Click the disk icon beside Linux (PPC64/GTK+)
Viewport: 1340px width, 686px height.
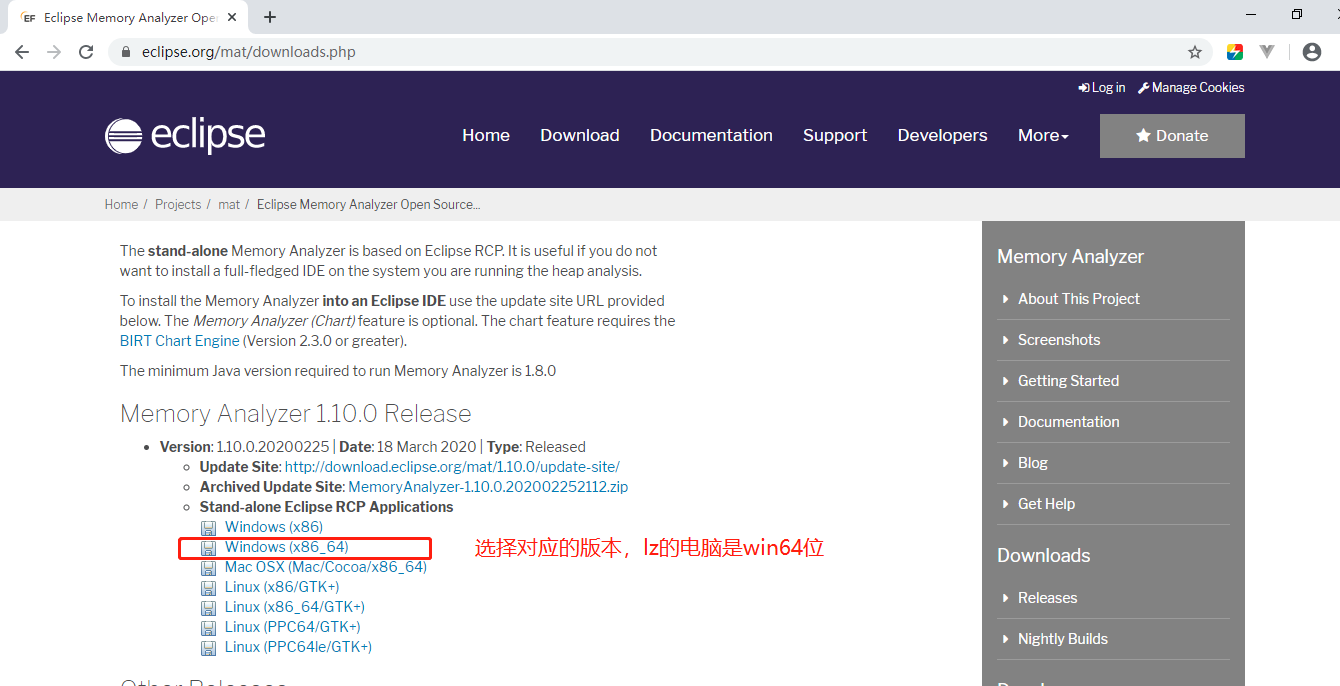coord(208,628)
